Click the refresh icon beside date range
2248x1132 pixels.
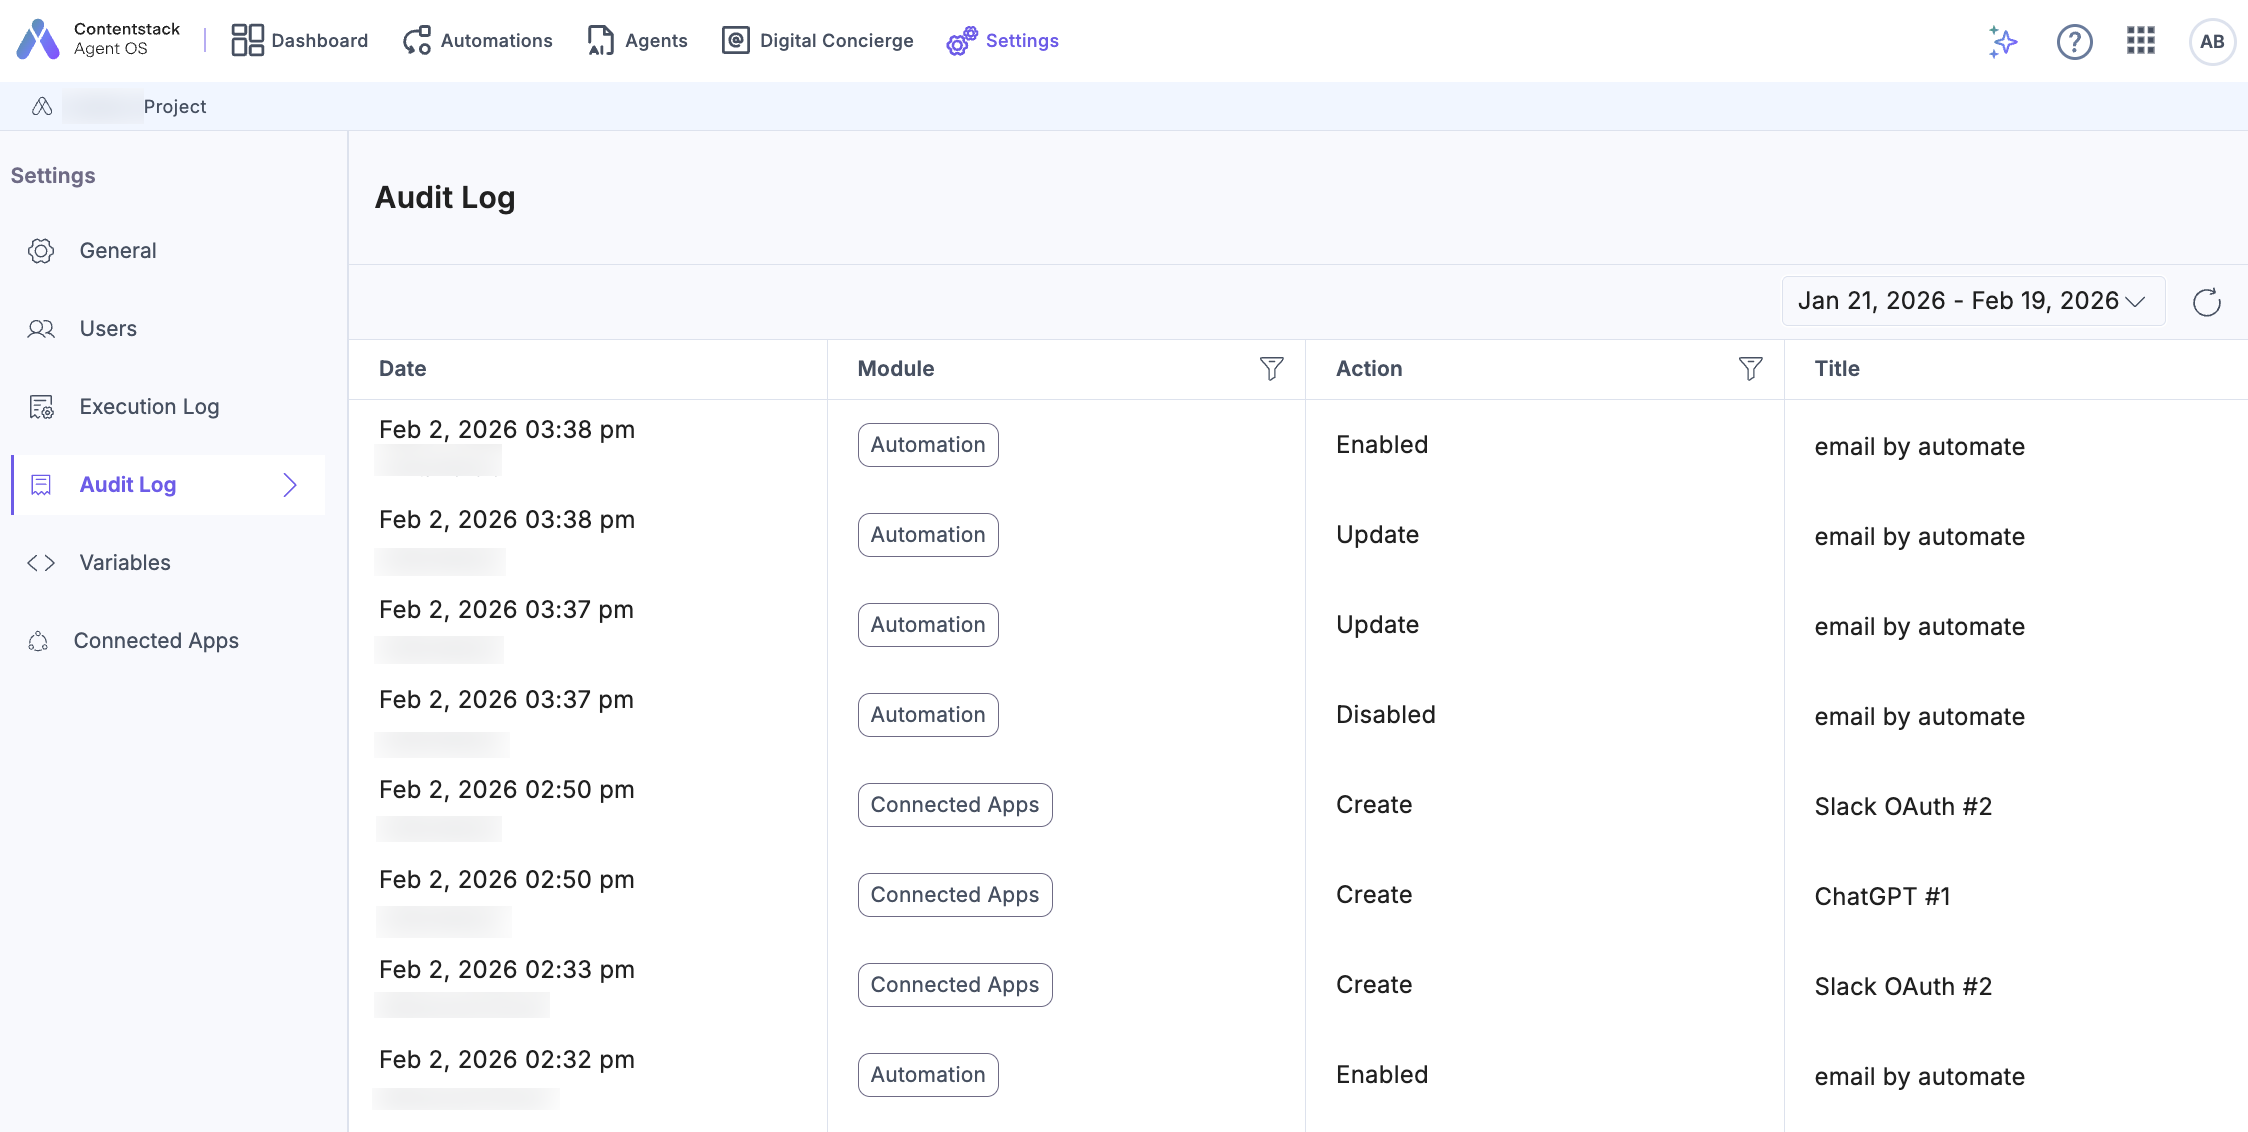coord(2206,302)
